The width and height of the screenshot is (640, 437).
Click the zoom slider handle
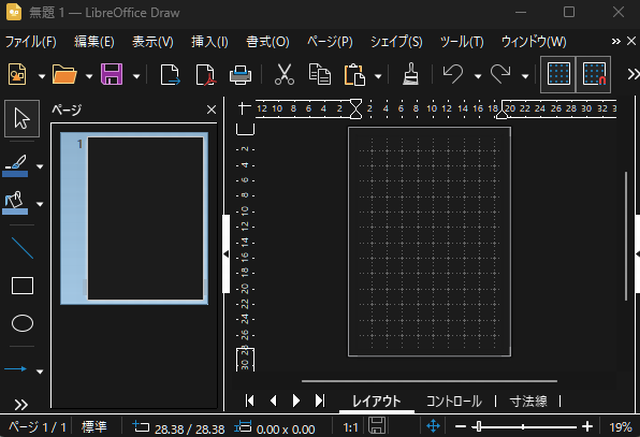point(481,426)
